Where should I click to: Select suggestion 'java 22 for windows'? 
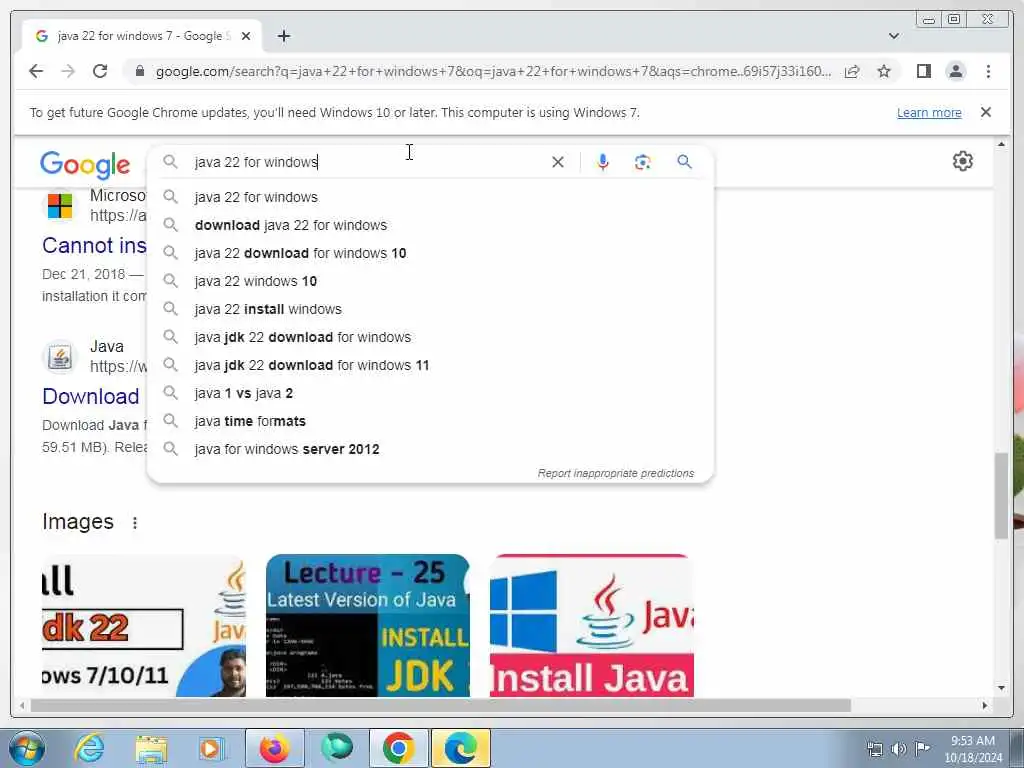(430, 197)
